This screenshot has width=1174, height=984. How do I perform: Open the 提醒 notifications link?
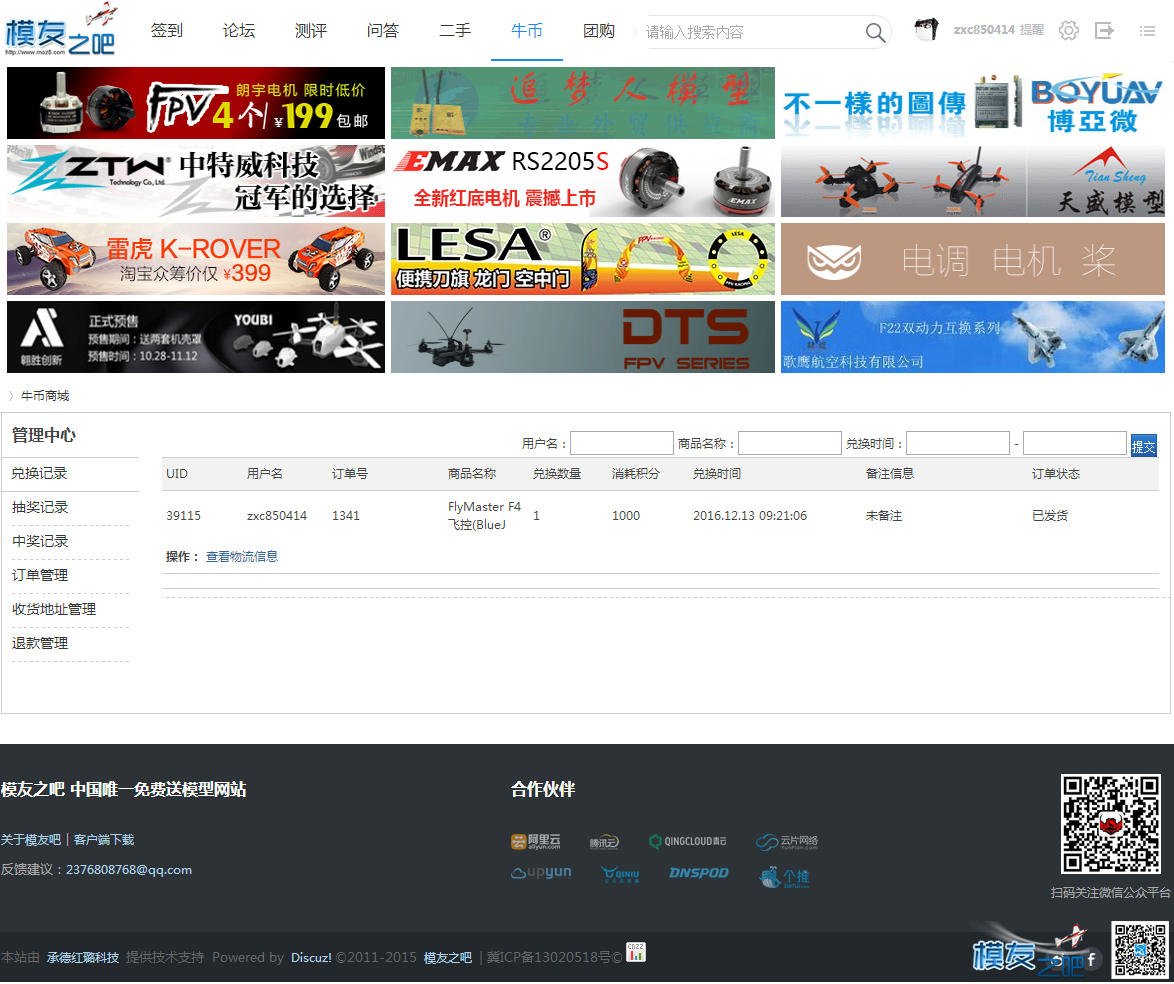tap(1031, 30)
